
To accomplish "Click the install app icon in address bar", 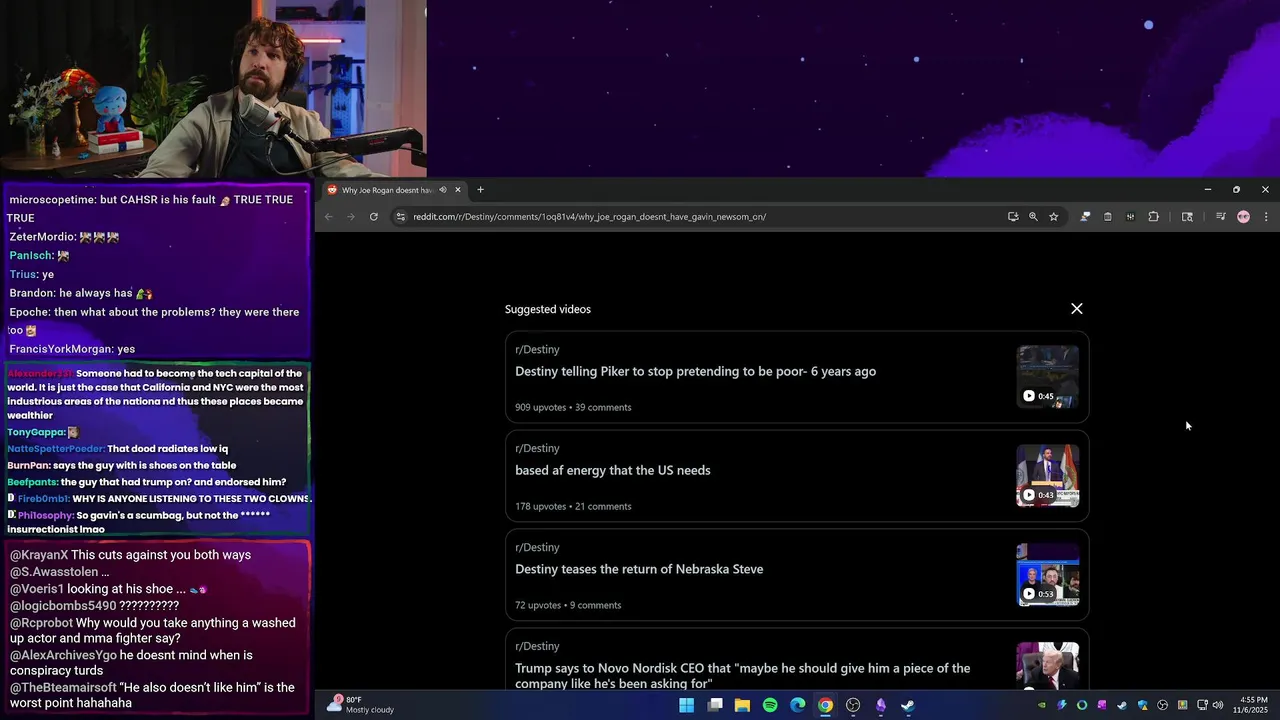I will [x=1013, y=216].
